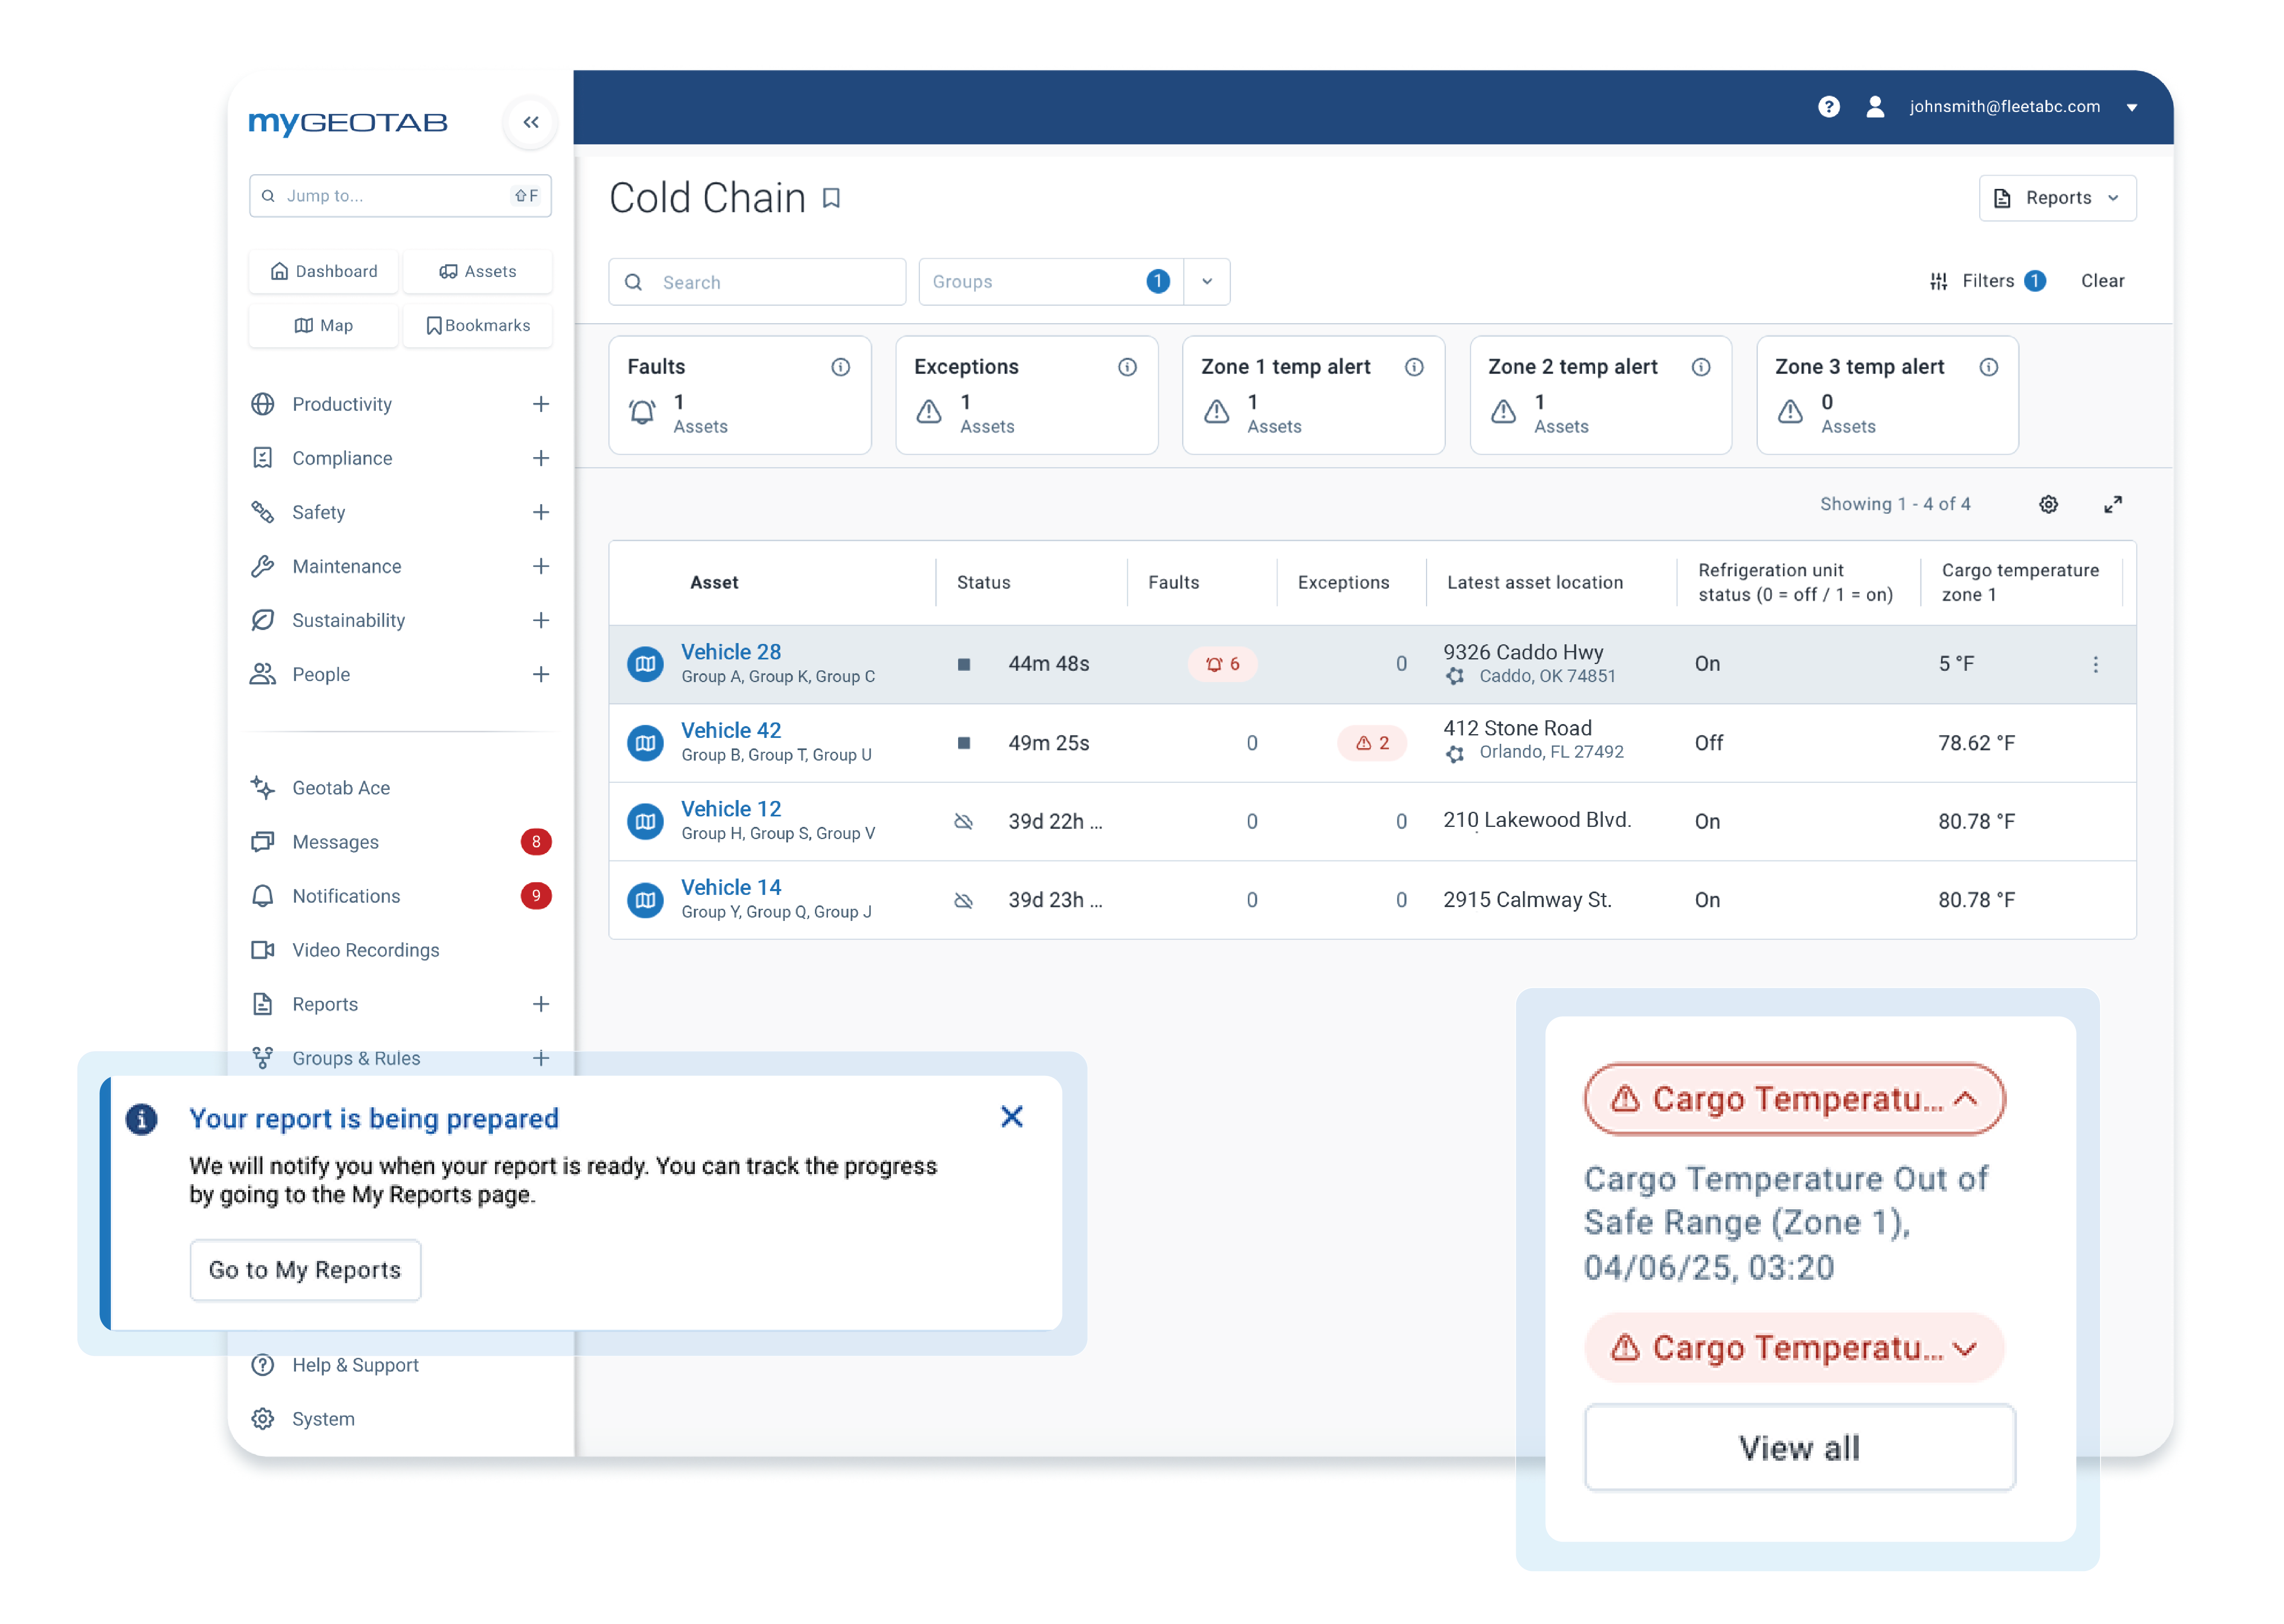Open Geotab Ace
2284x1624 pixels.
[x=341, y=788]
